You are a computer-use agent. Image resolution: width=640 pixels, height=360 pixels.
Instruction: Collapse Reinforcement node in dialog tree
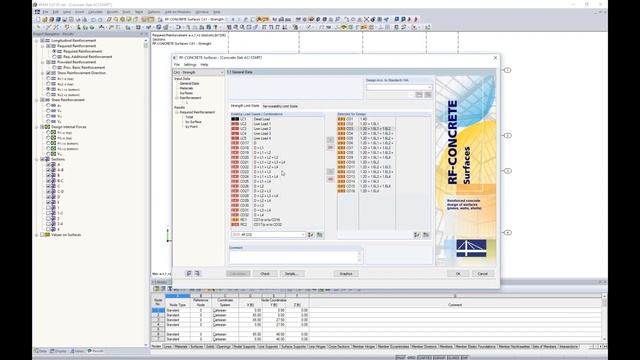[x=177, y=98]
